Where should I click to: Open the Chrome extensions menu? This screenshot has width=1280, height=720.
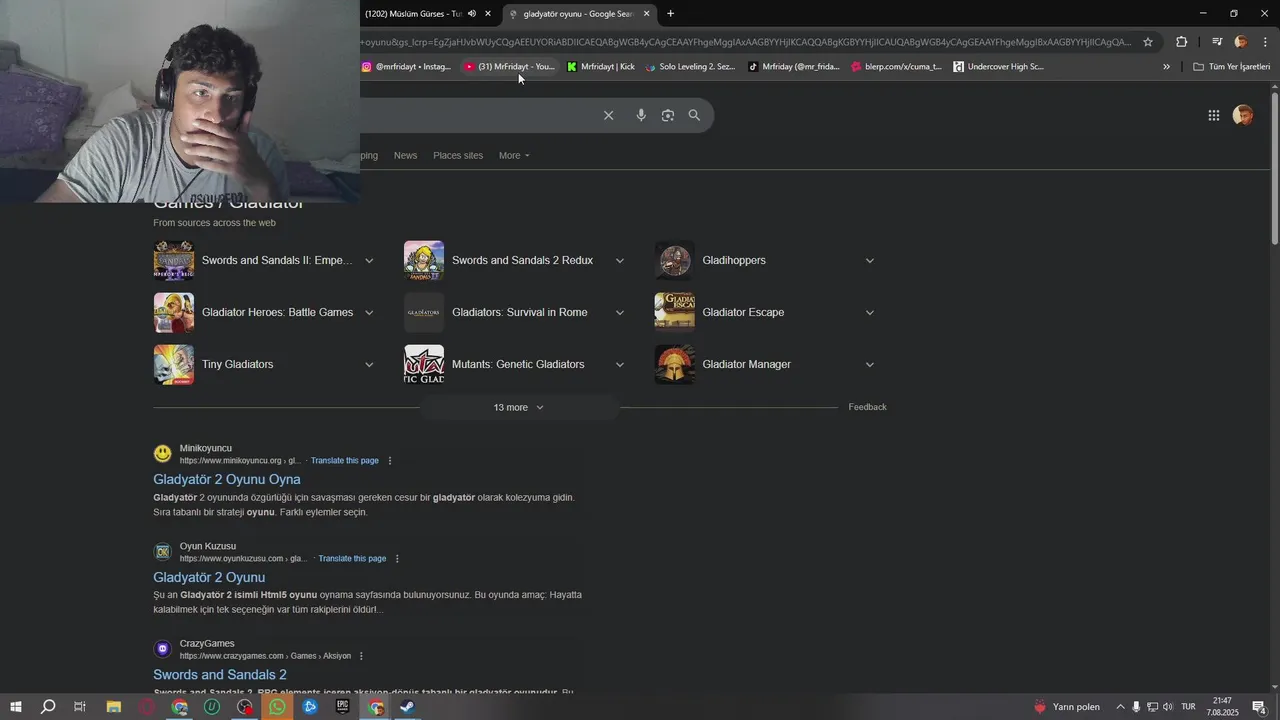[x=1181, y=42]
